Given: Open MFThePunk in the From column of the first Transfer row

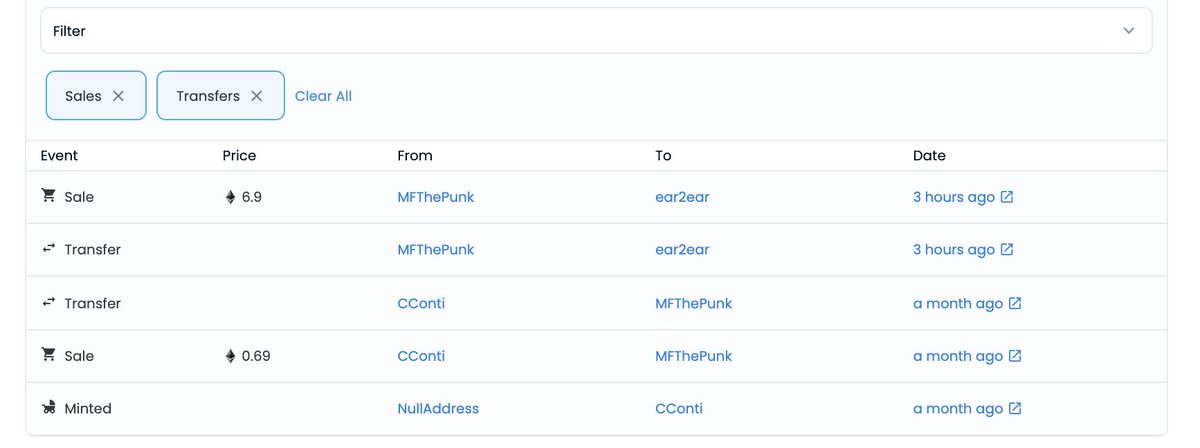Looking at the screenshot, I should coord(436,250).
